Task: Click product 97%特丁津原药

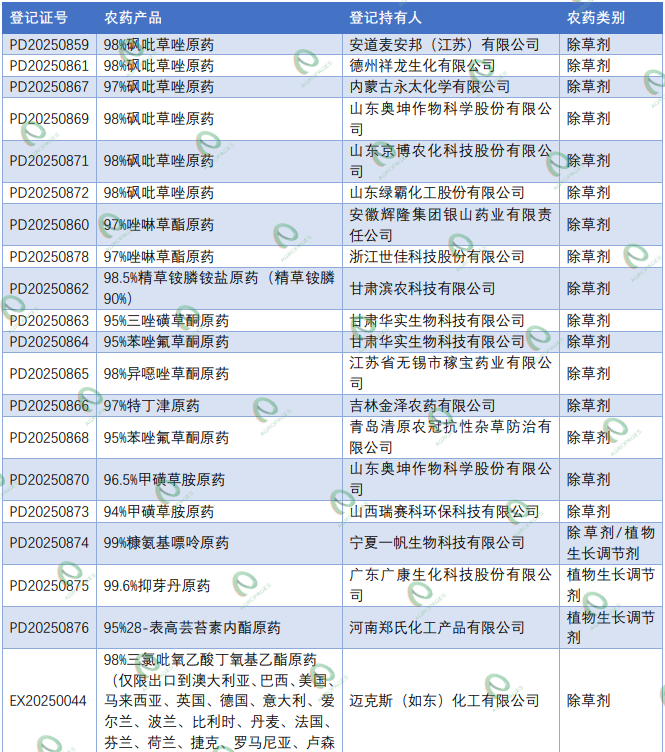Action: (152, 406)
